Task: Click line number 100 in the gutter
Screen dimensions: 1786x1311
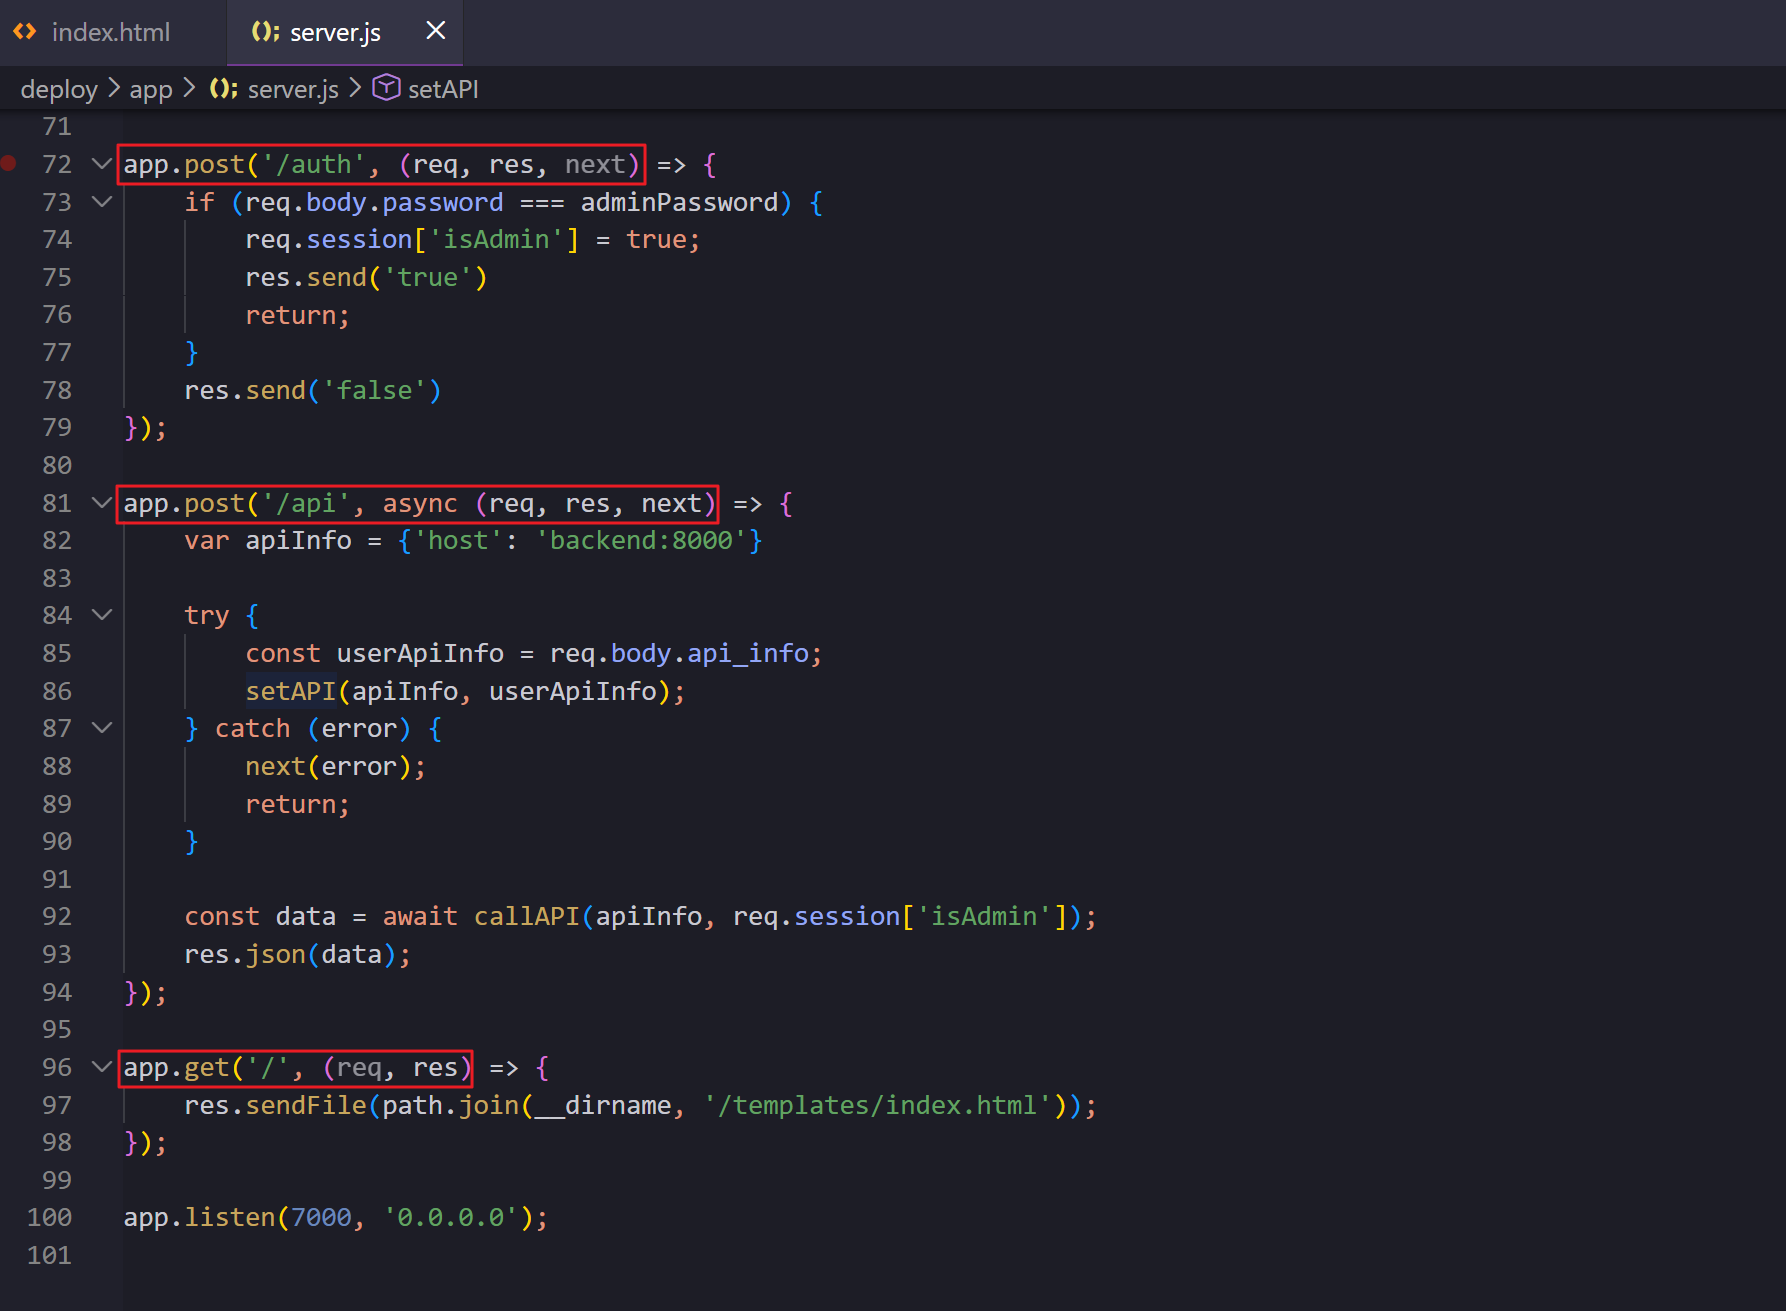Action: tap(50, 1217)
